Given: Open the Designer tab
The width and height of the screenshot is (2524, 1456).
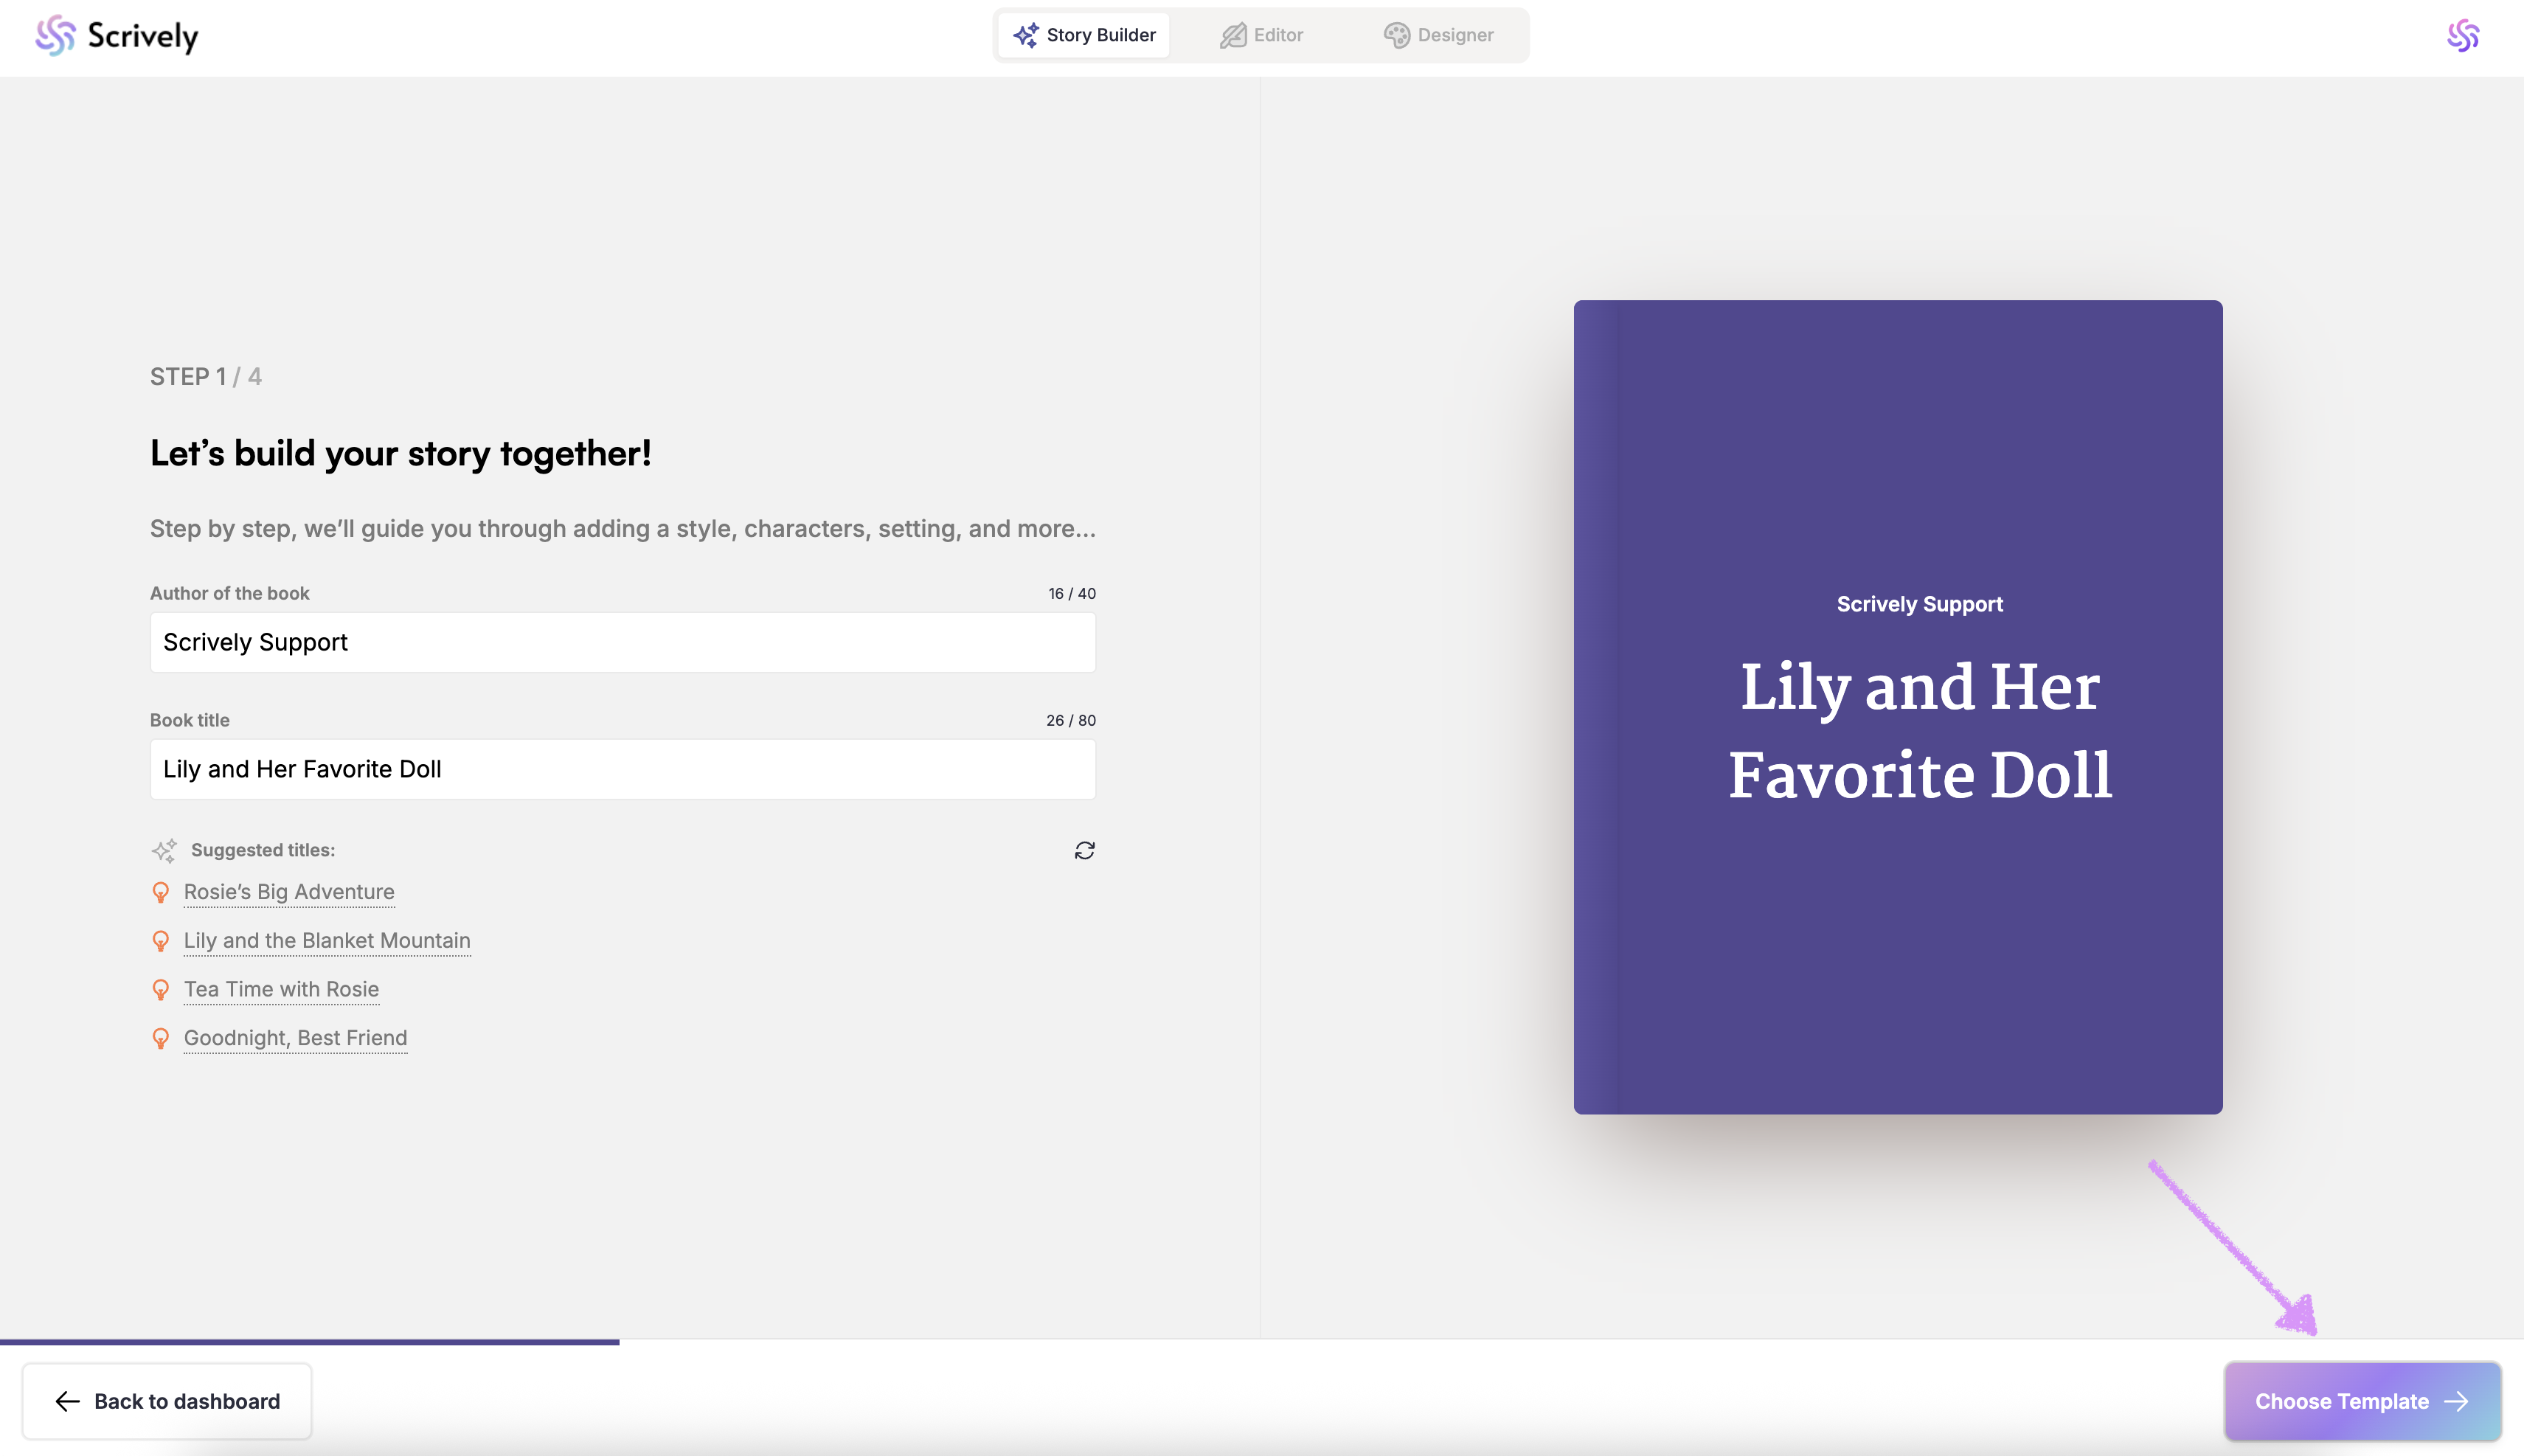Looking at the screenshot, I should tap(1438, 35).
